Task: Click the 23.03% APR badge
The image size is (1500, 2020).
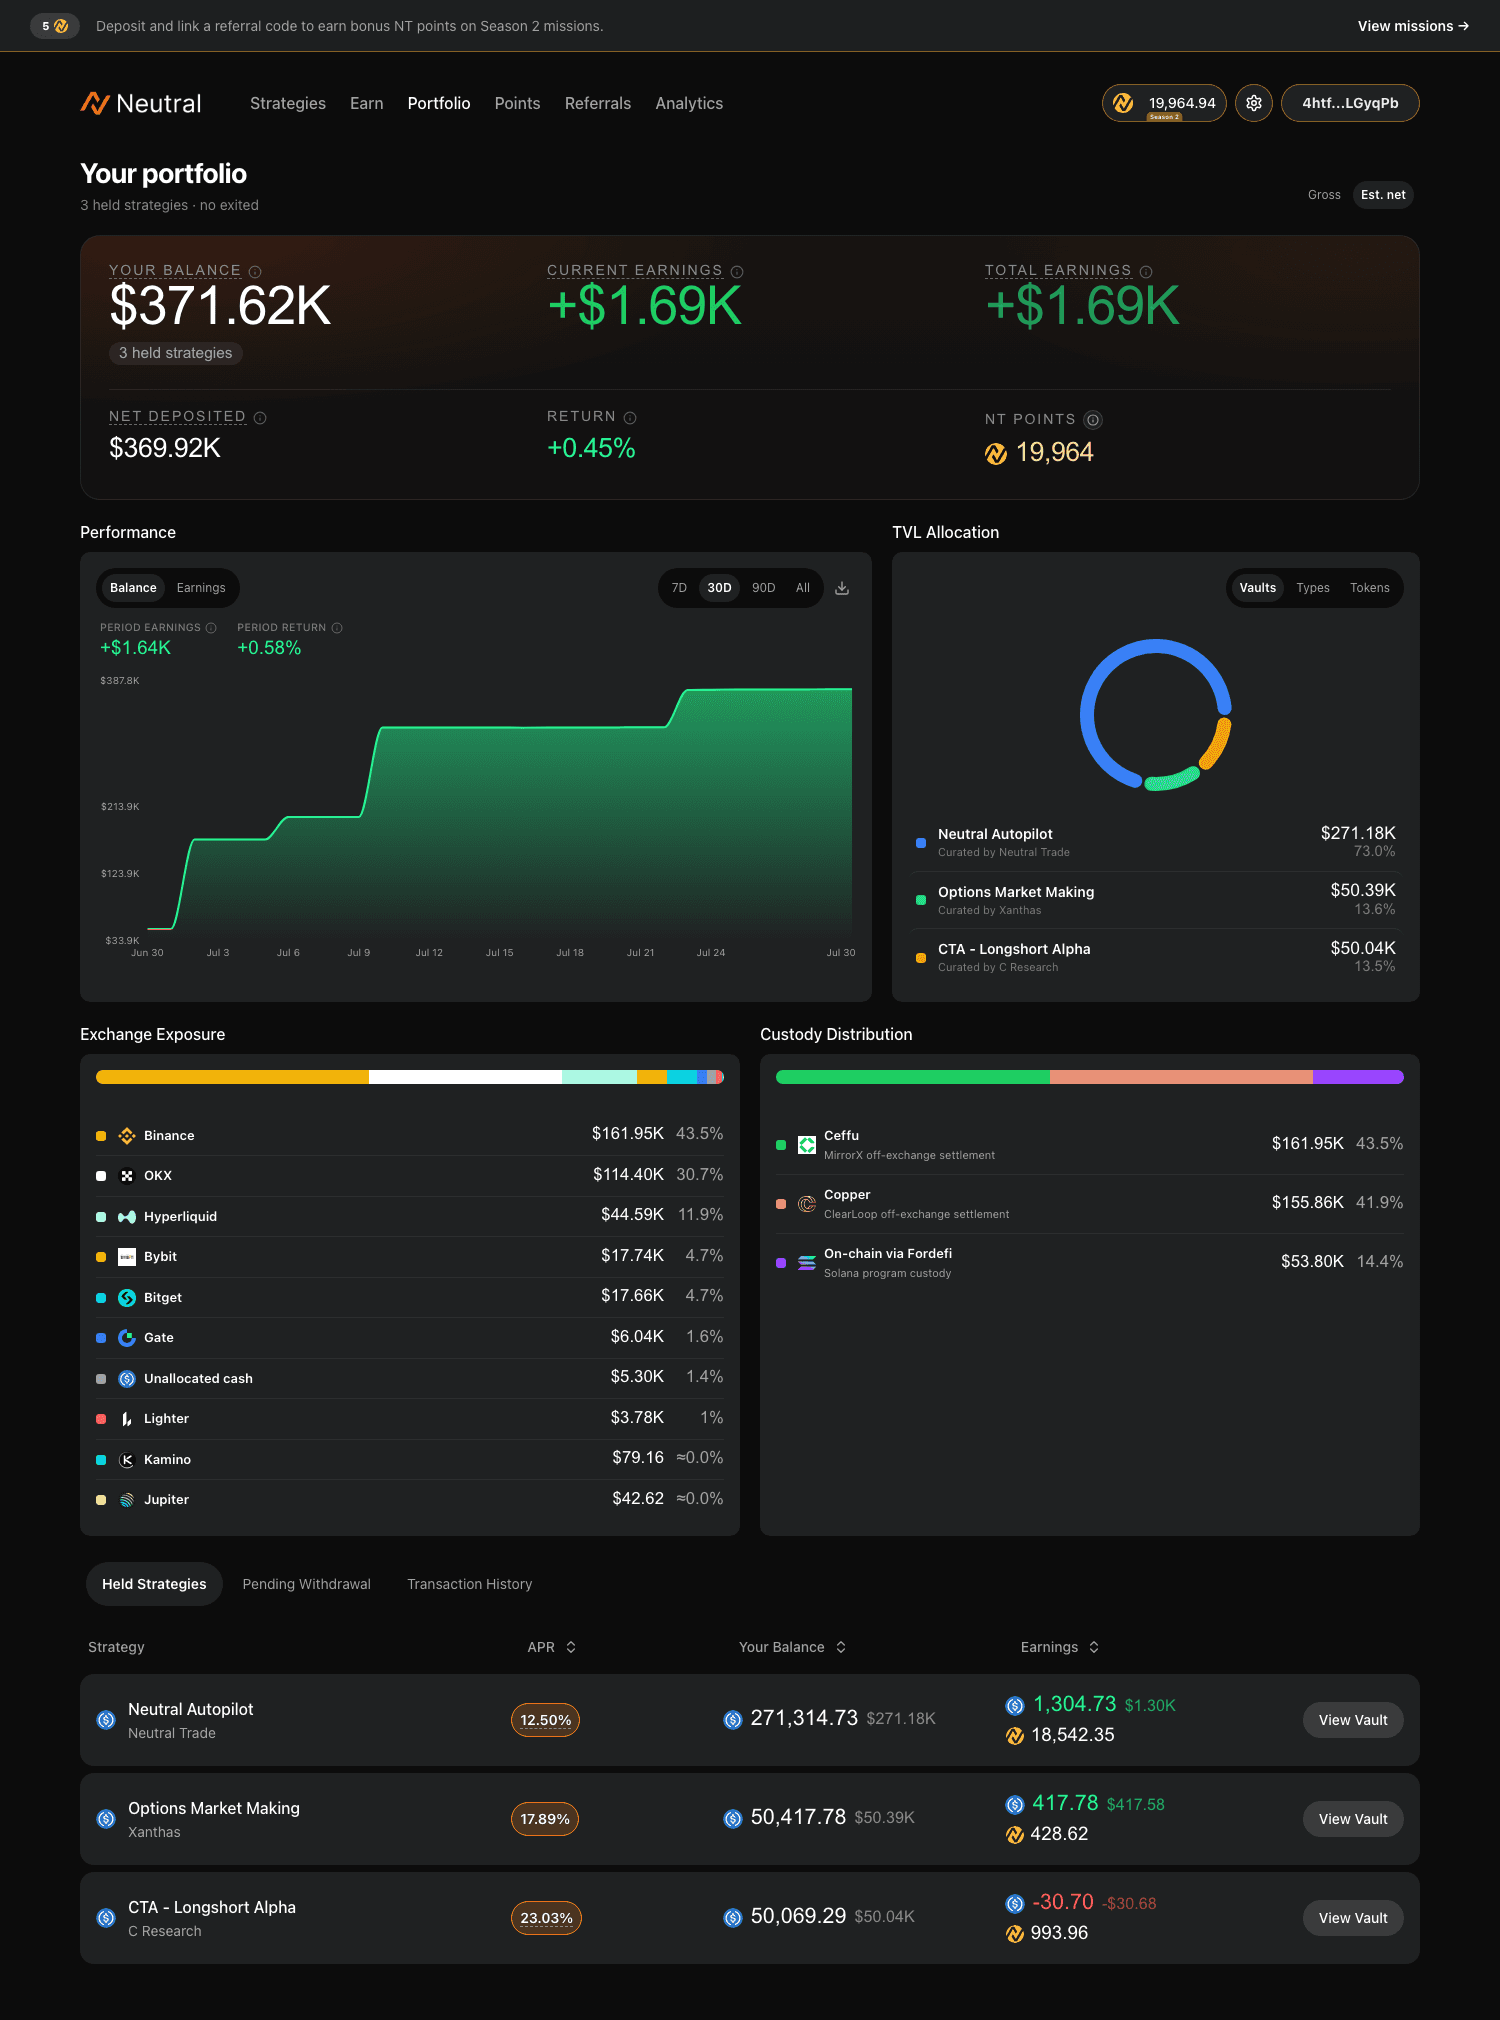Action: coord(546,1918)
